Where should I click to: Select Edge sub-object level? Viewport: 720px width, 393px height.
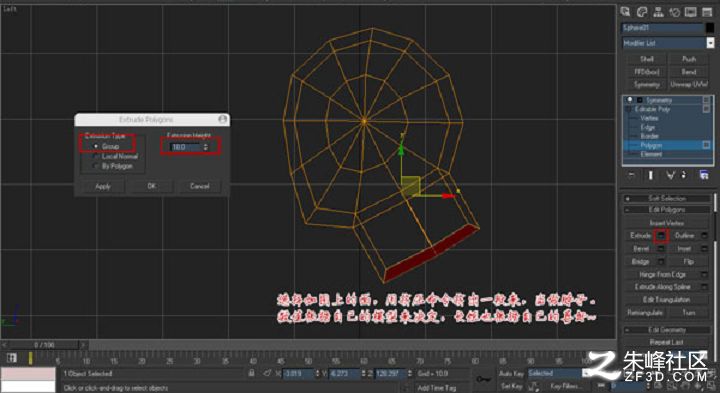[647, 127]
